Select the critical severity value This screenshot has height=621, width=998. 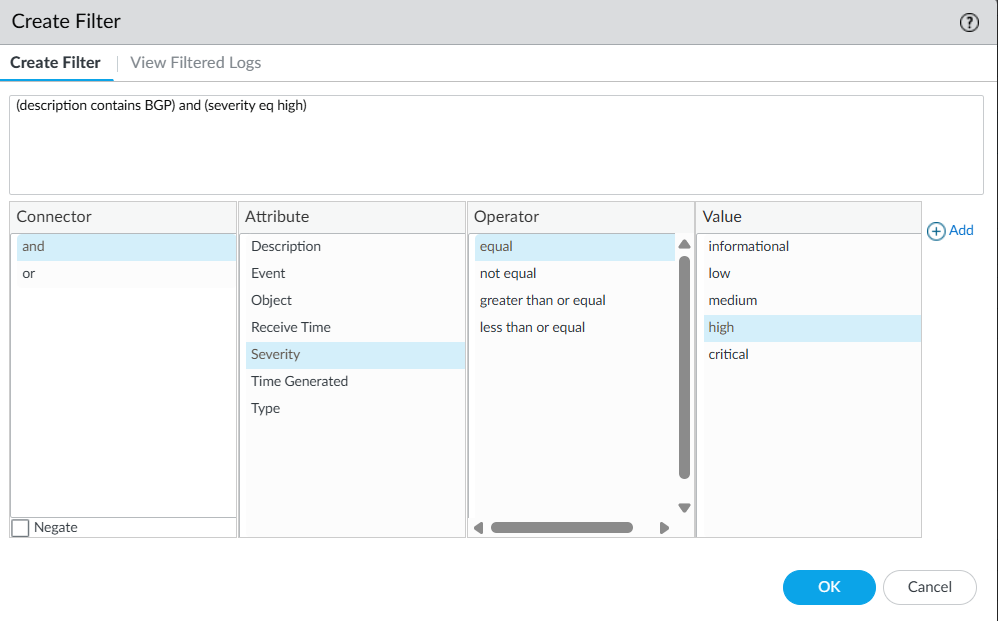tap(728, 354)
